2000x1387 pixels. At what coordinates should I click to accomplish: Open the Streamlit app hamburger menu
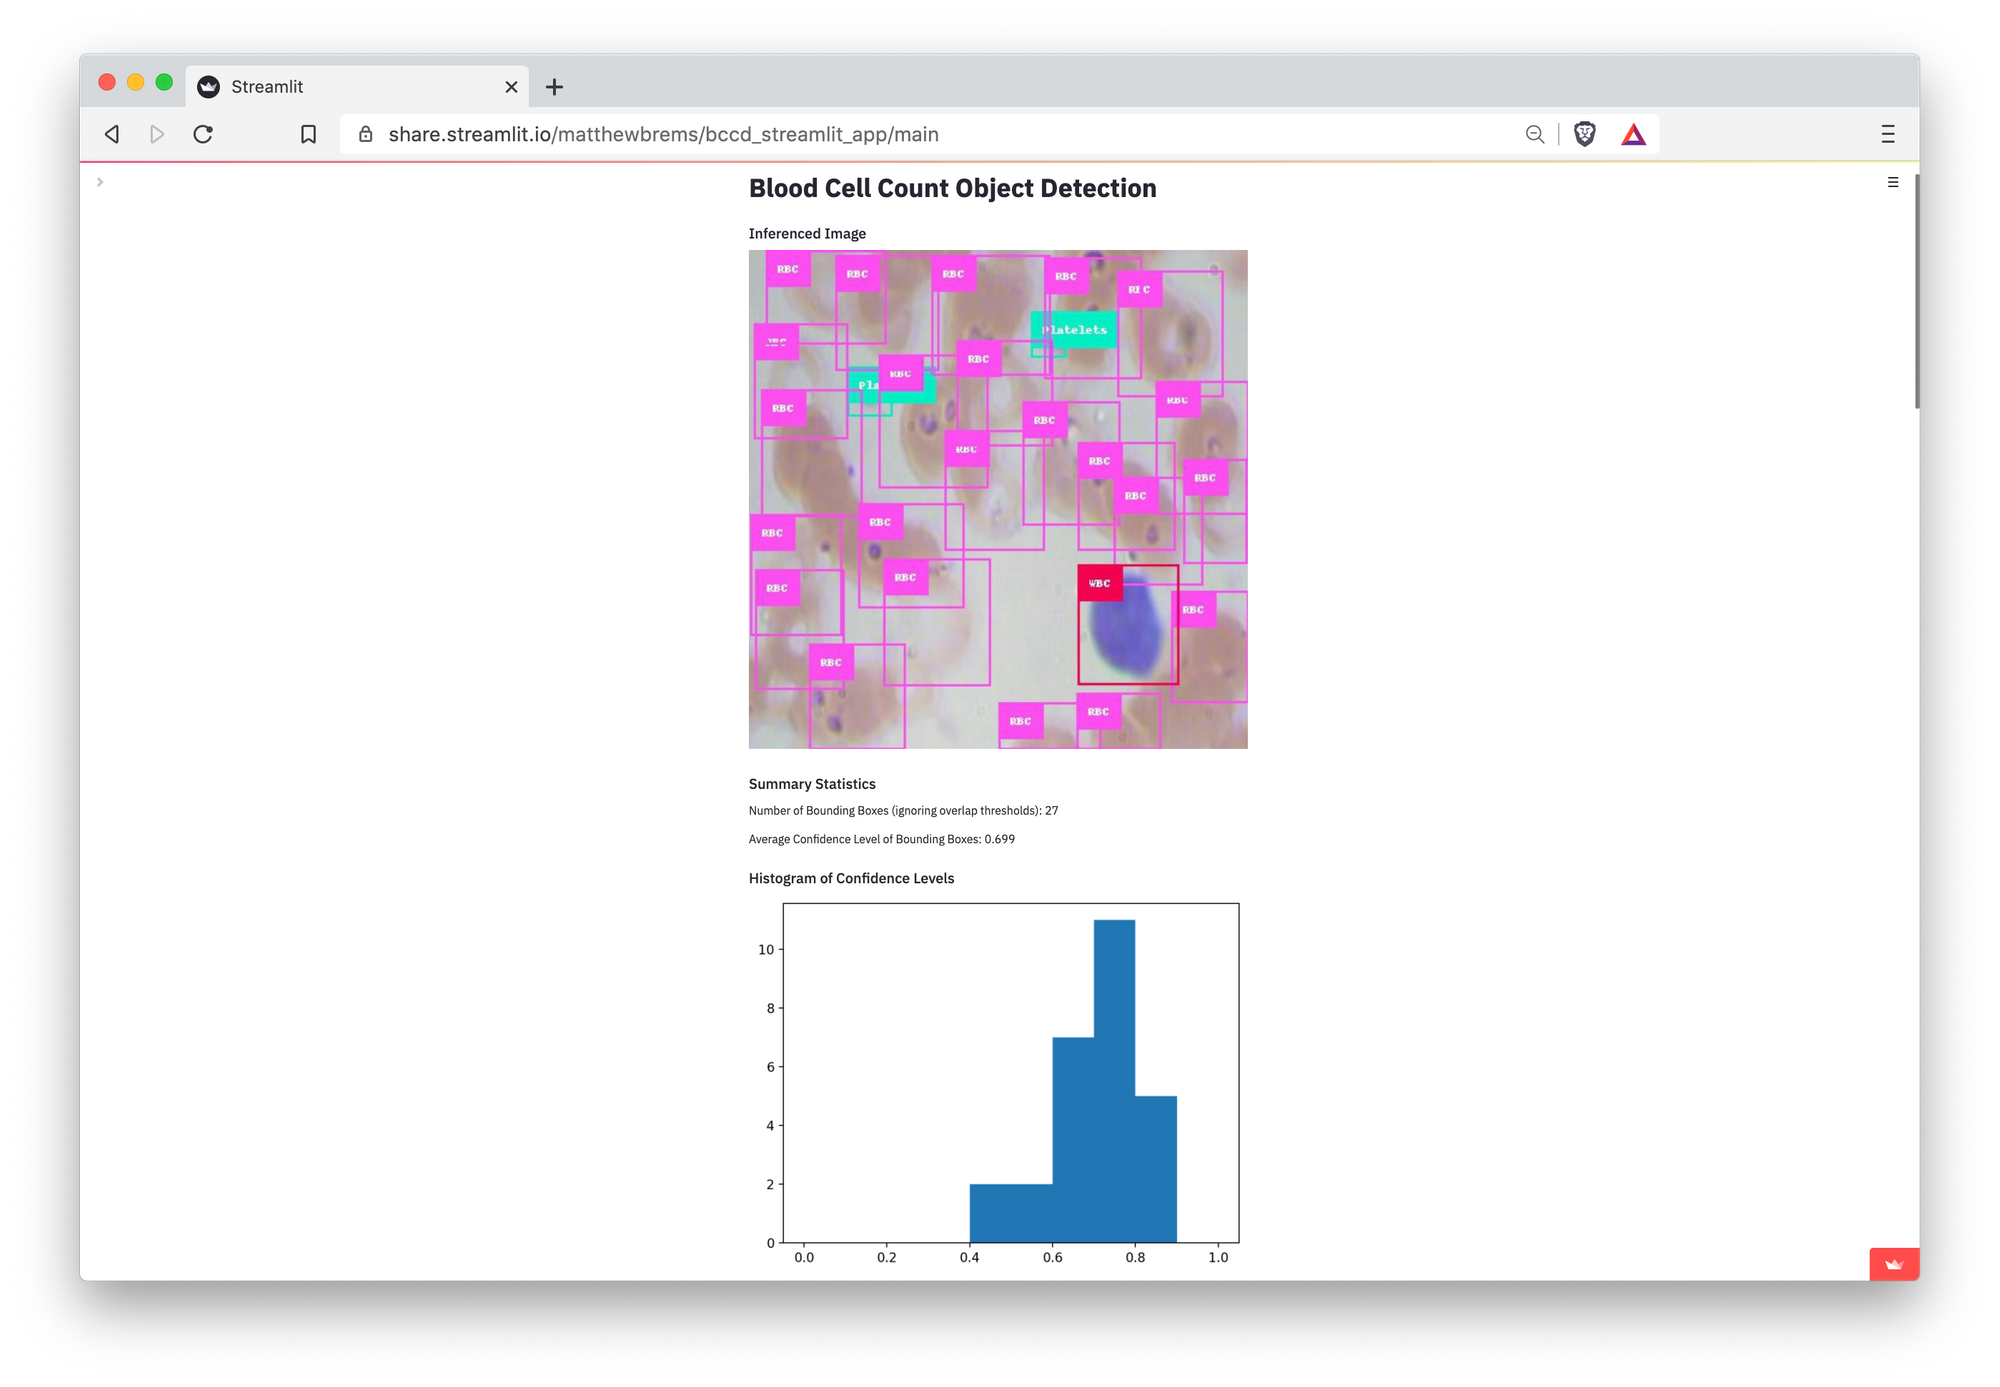1893,182
